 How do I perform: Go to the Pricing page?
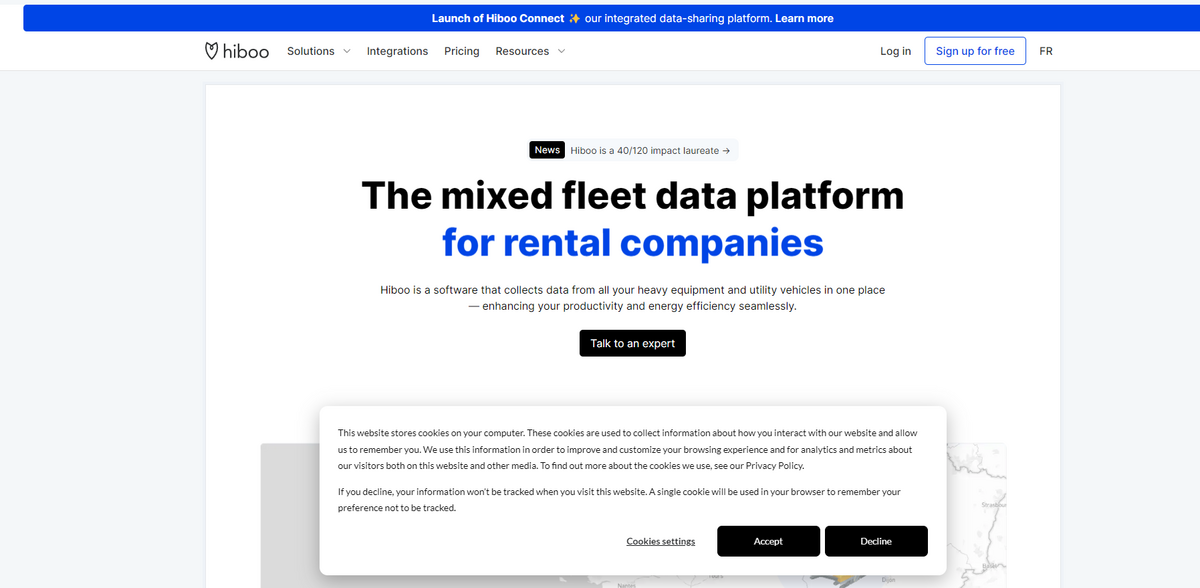(x=462, y=51)
